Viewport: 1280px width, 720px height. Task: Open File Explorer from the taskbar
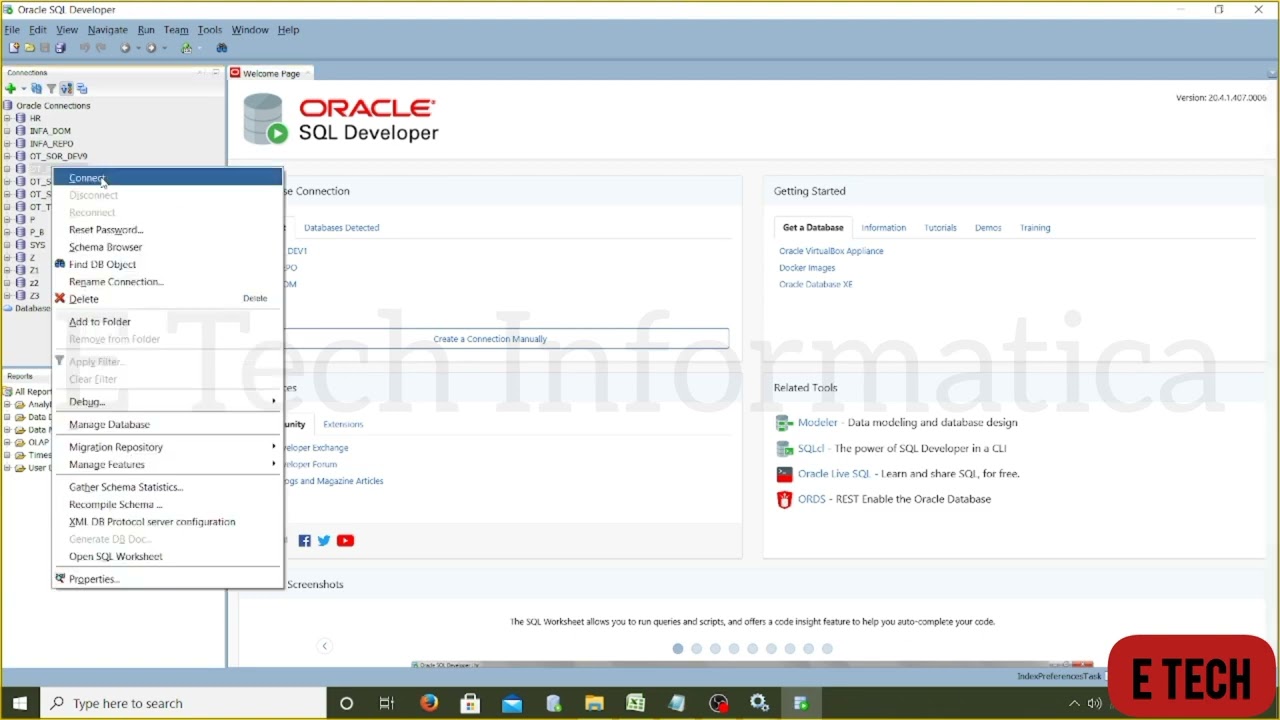pyautogui.click(x=594, y=703)
